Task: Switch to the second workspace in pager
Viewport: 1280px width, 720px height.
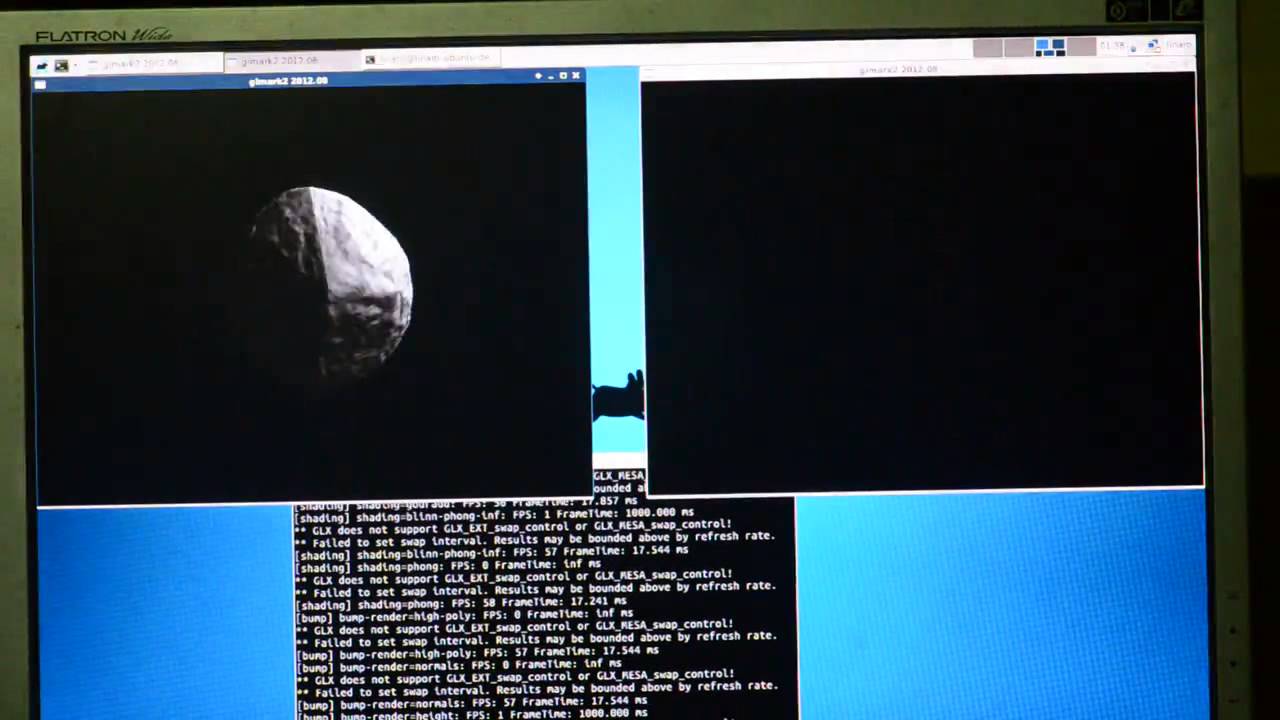Action: tap(1019, 47)
